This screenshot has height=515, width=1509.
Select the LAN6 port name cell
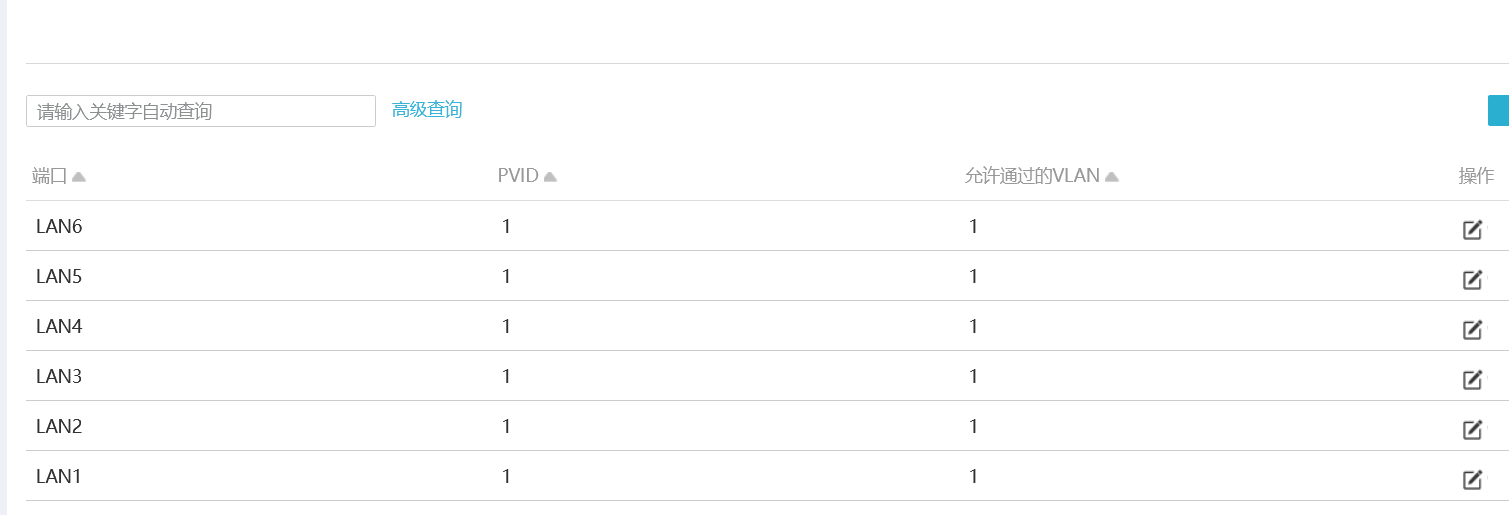point(59,227)
